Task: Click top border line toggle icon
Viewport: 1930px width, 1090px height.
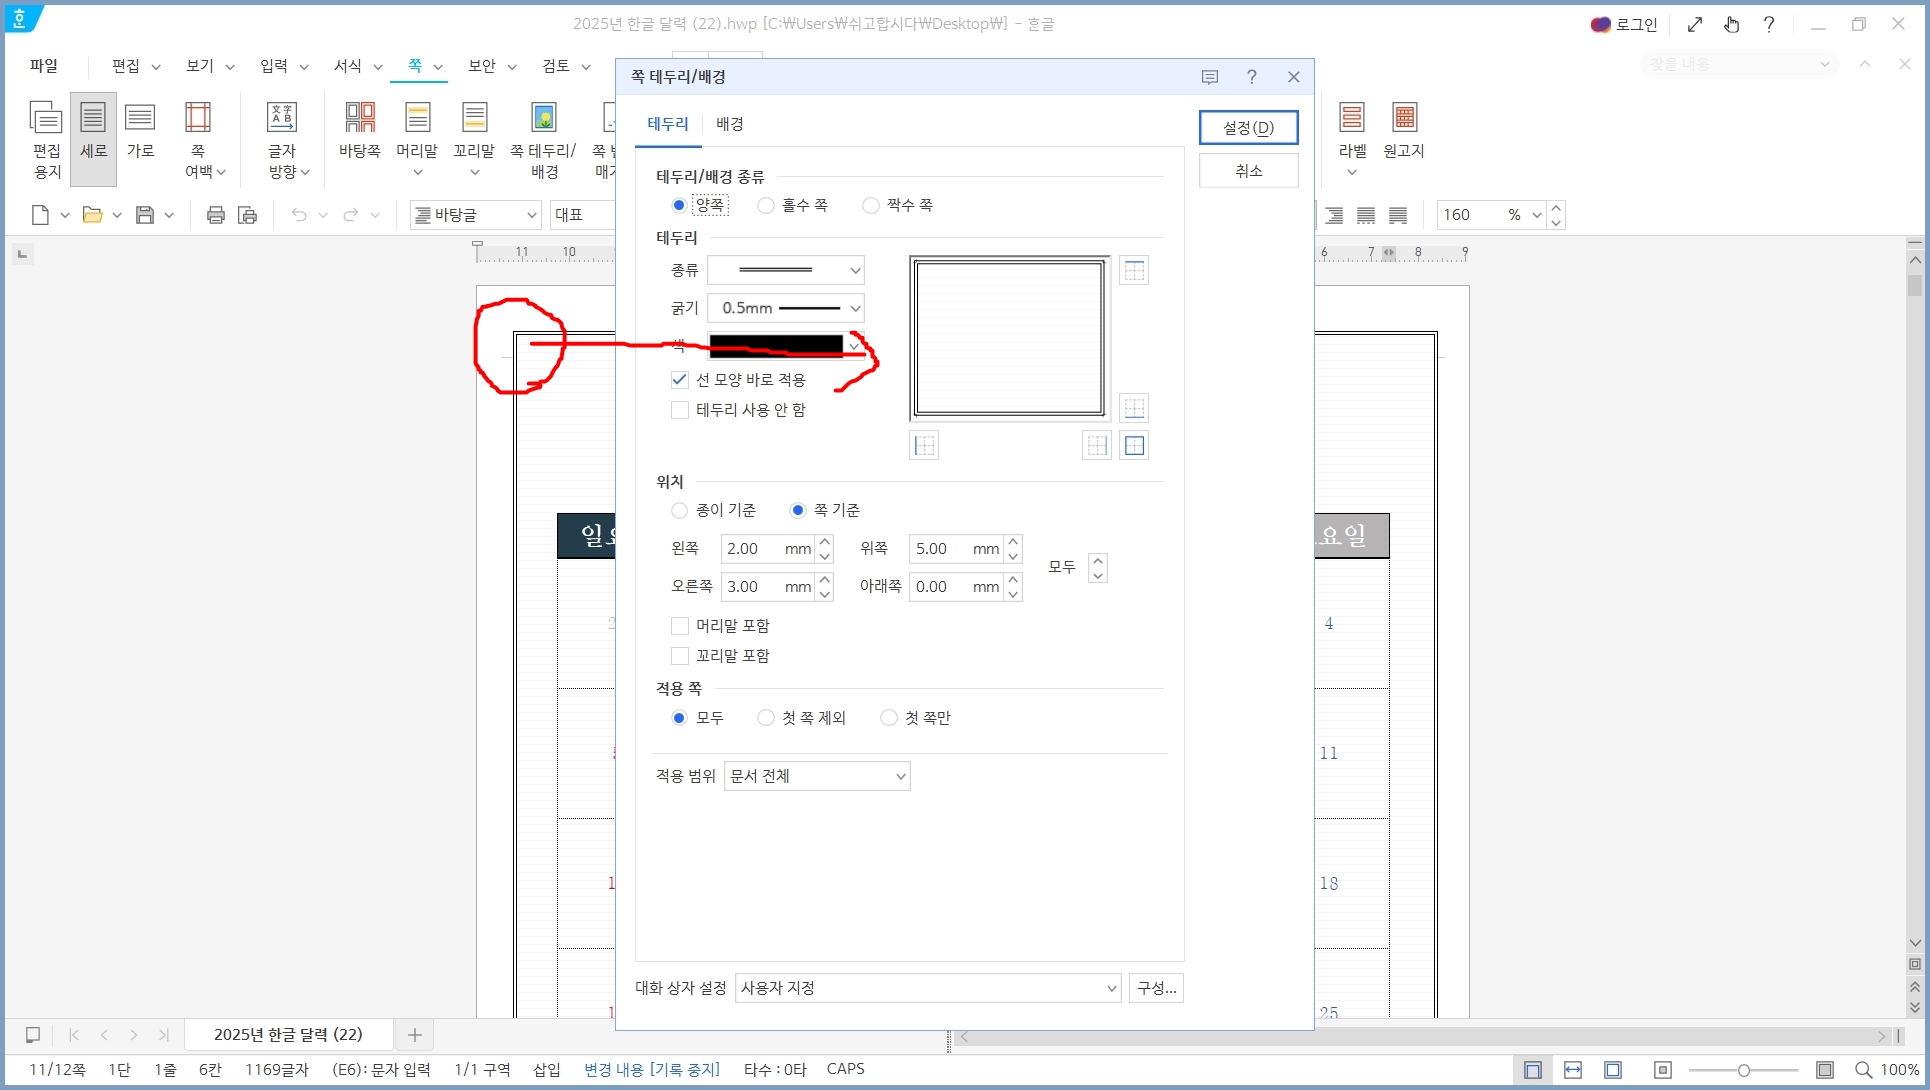Action: click(x=1134, y=271)
